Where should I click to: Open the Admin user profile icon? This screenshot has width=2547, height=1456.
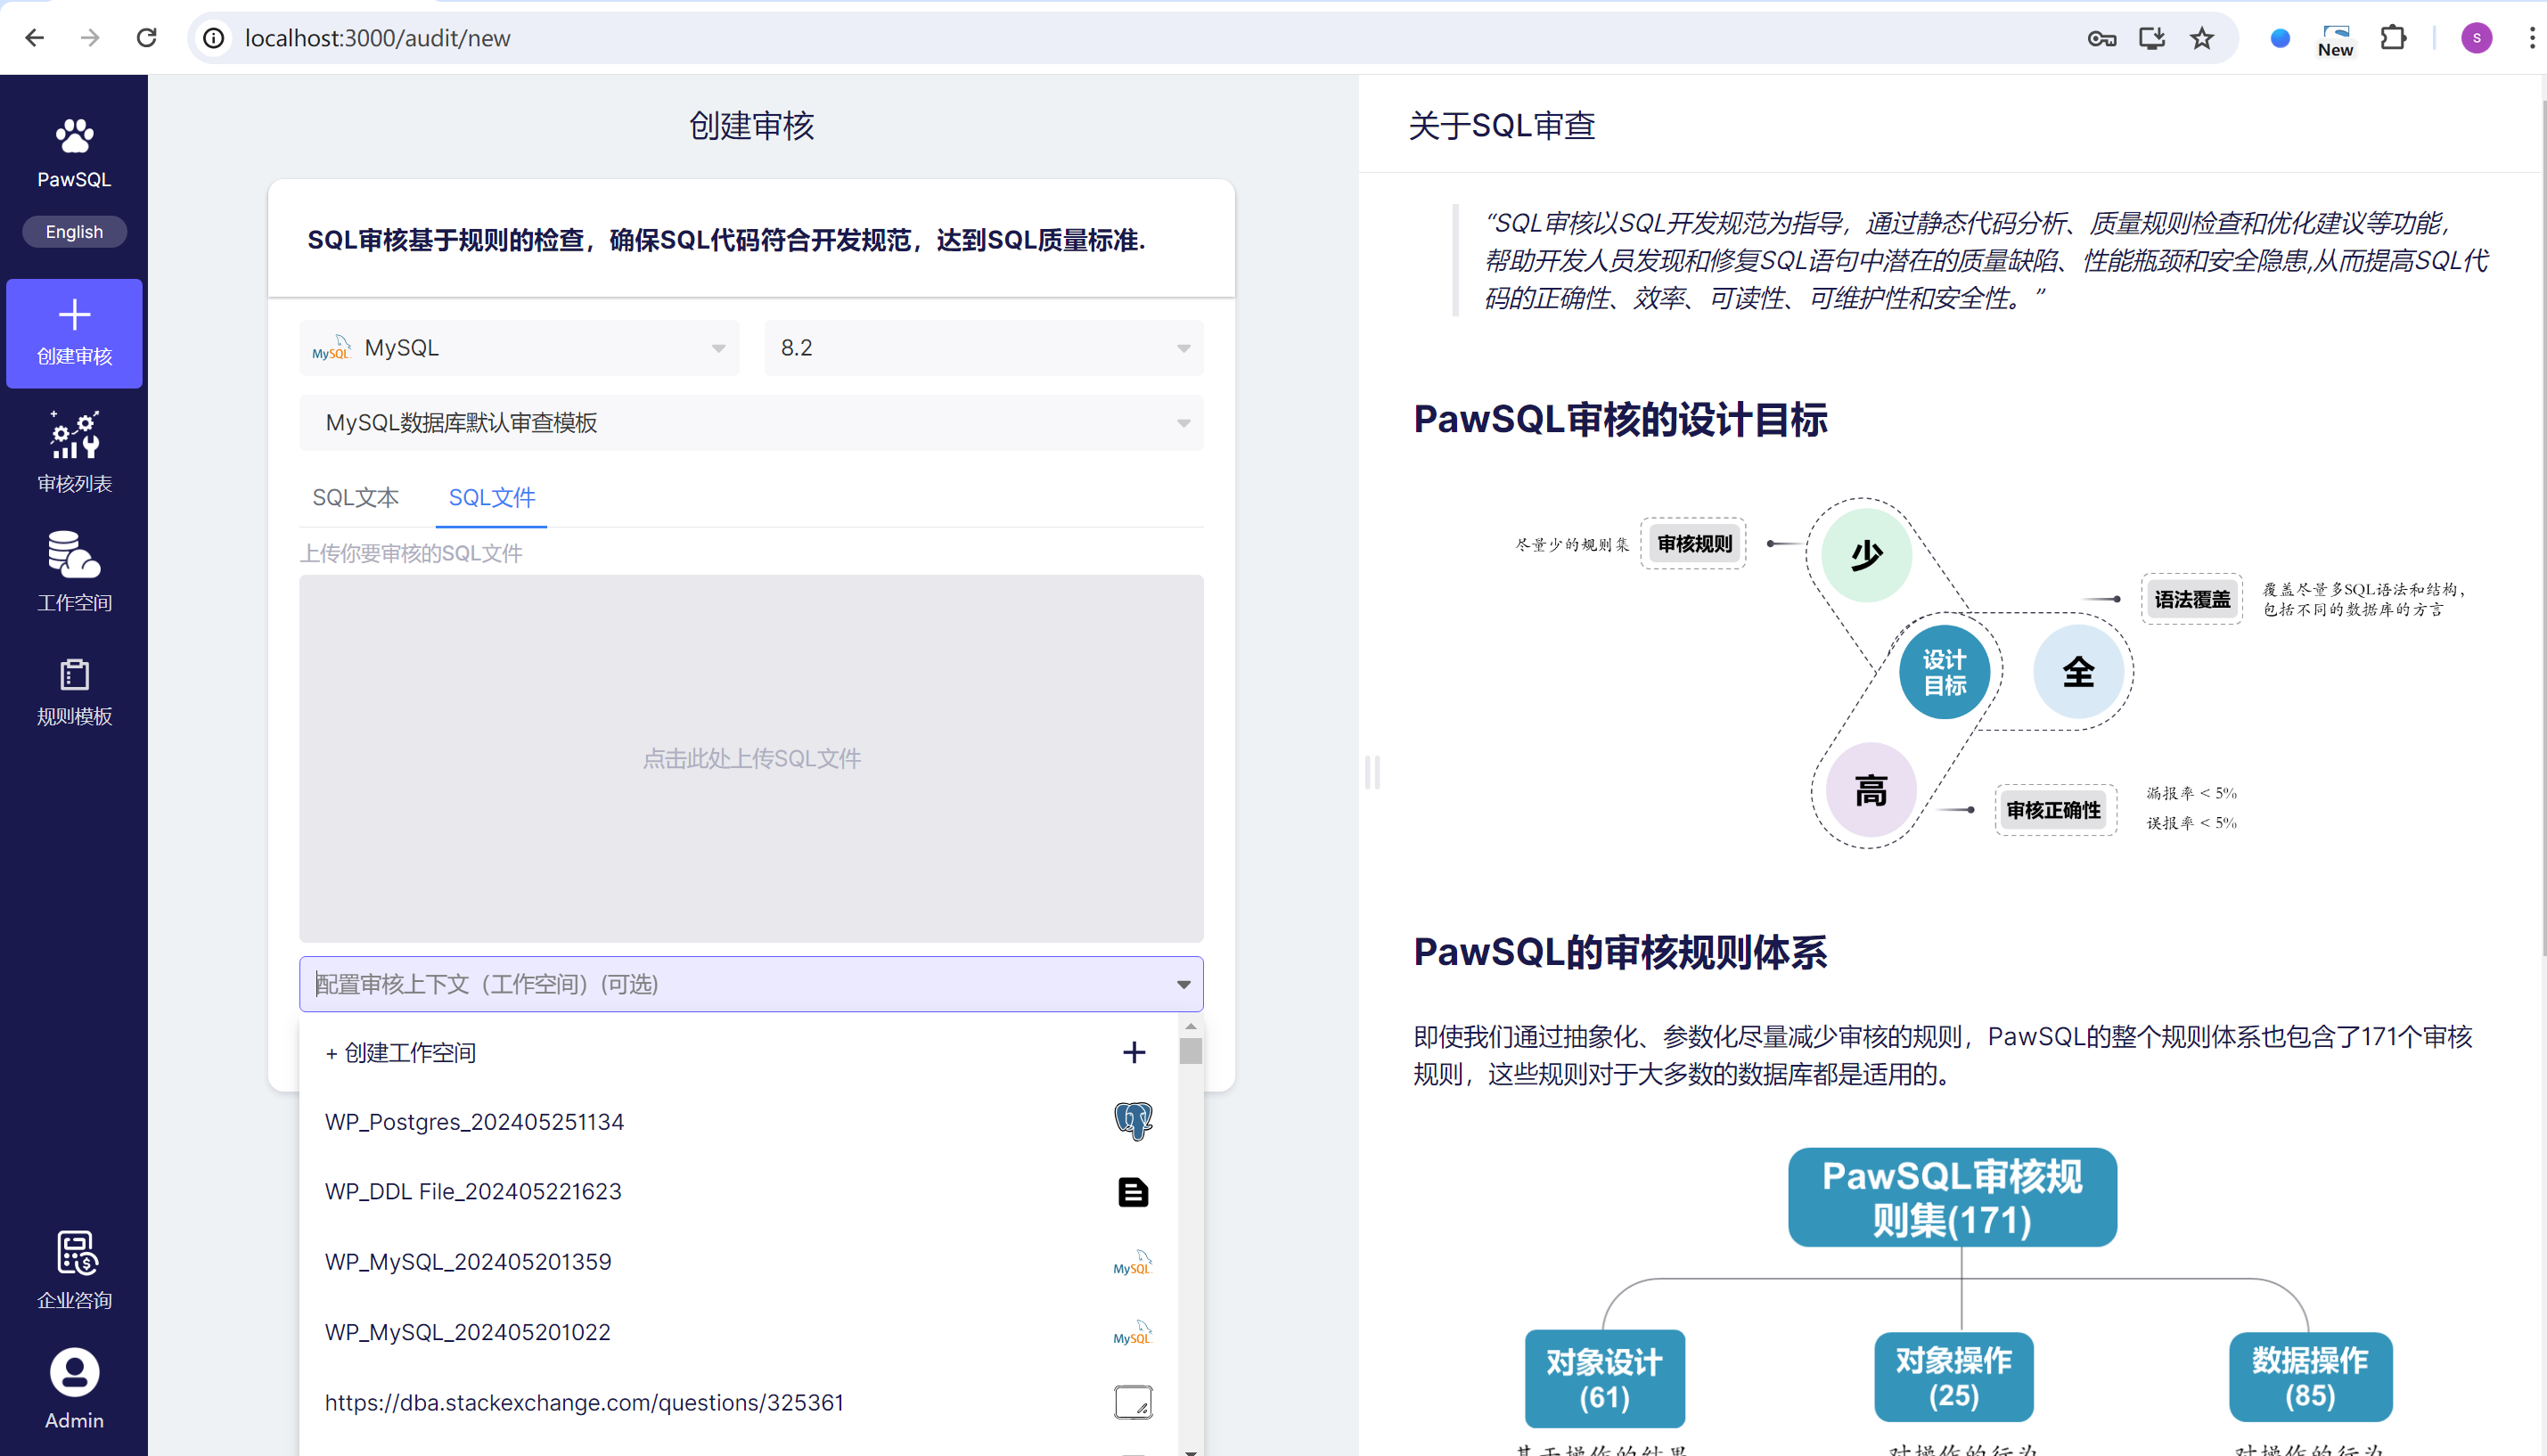click(74, 1373)
